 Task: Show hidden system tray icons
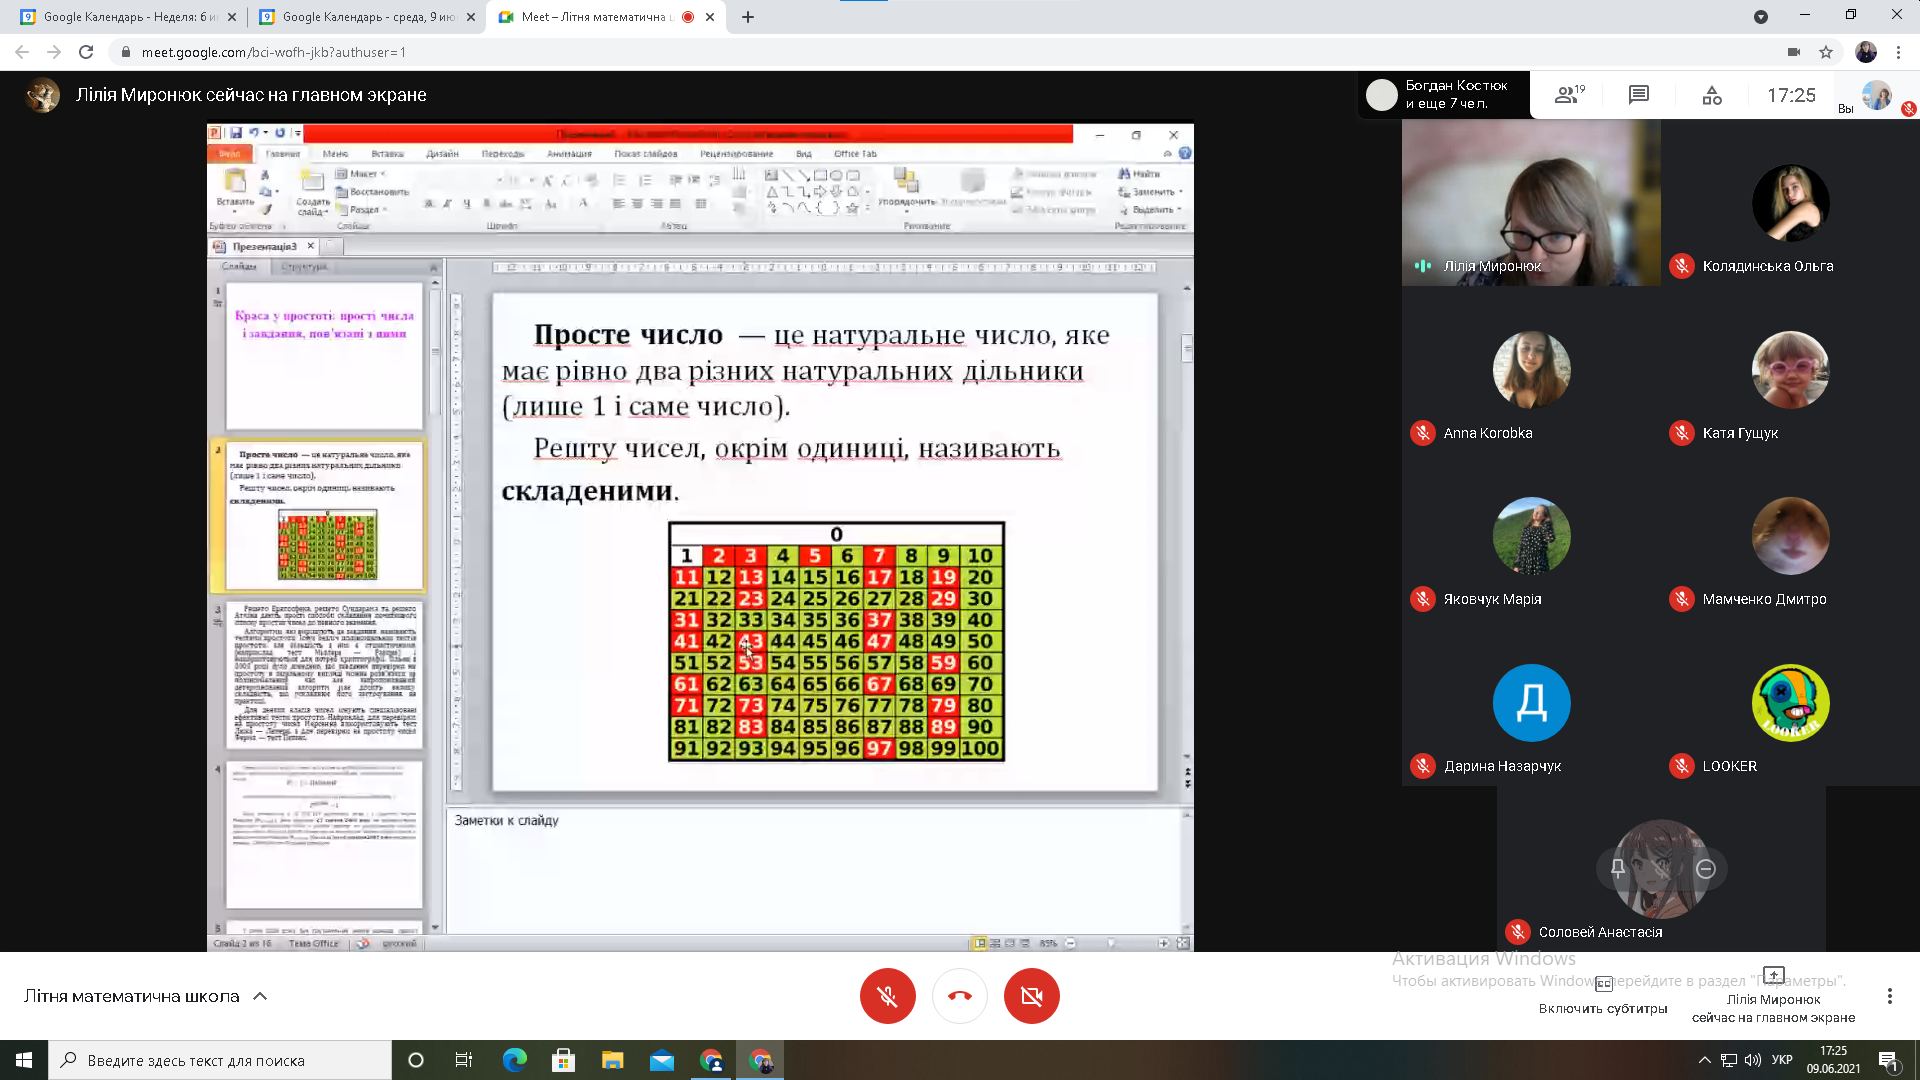coord(1704,1060)
